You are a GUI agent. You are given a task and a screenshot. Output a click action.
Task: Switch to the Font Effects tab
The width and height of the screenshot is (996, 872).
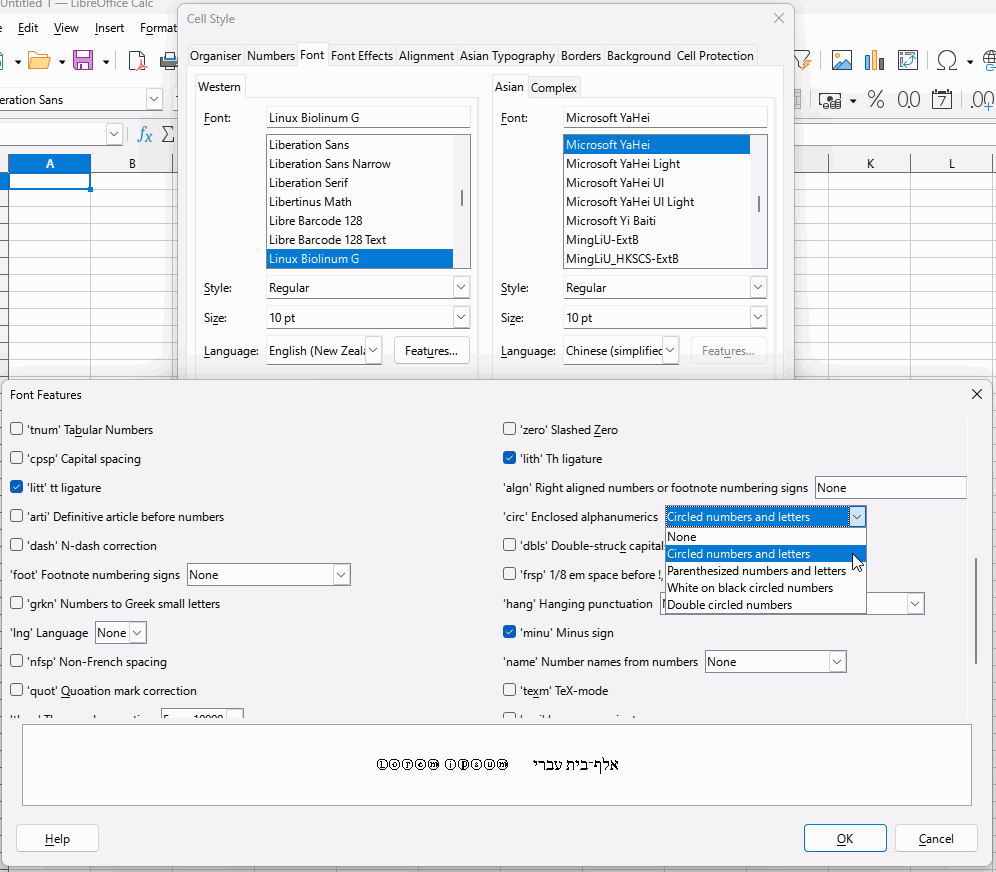[x=361, y=56]
